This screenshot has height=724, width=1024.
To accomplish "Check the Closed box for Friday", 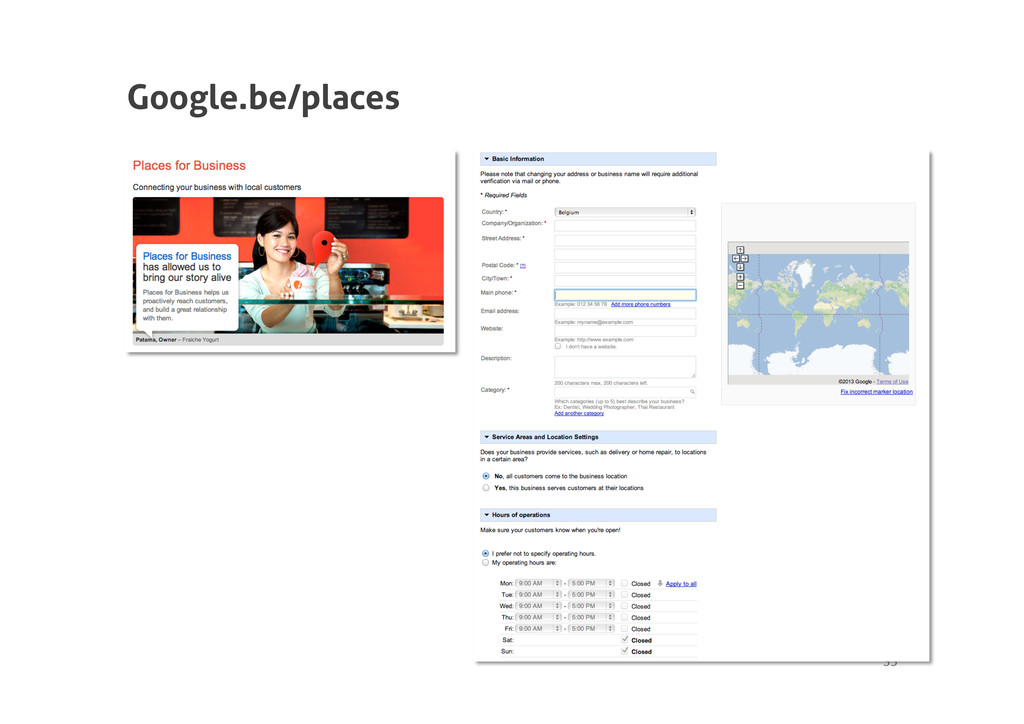I will 624,629.
